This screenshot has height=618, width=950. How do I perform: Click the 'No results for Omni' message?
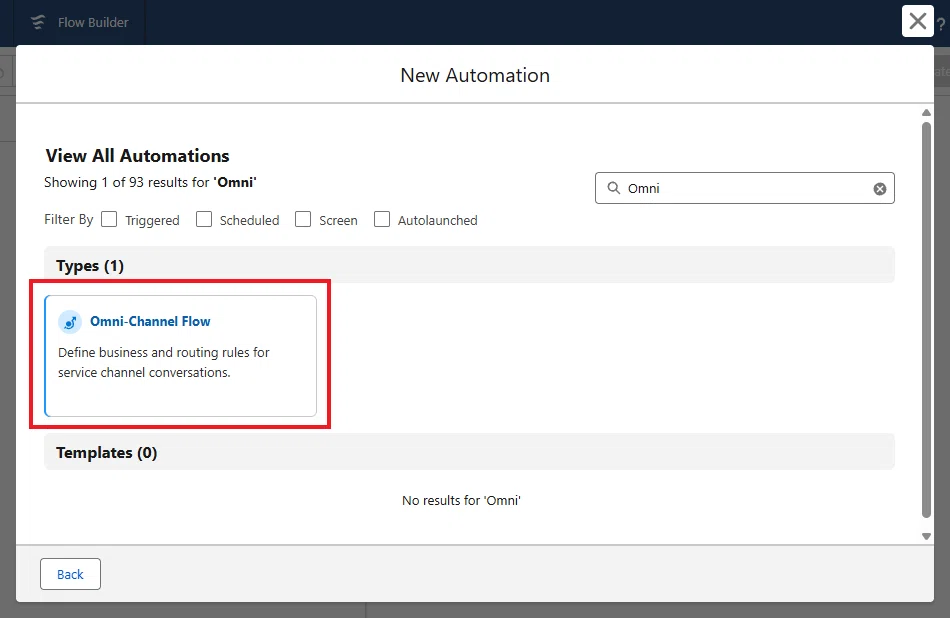461,500
